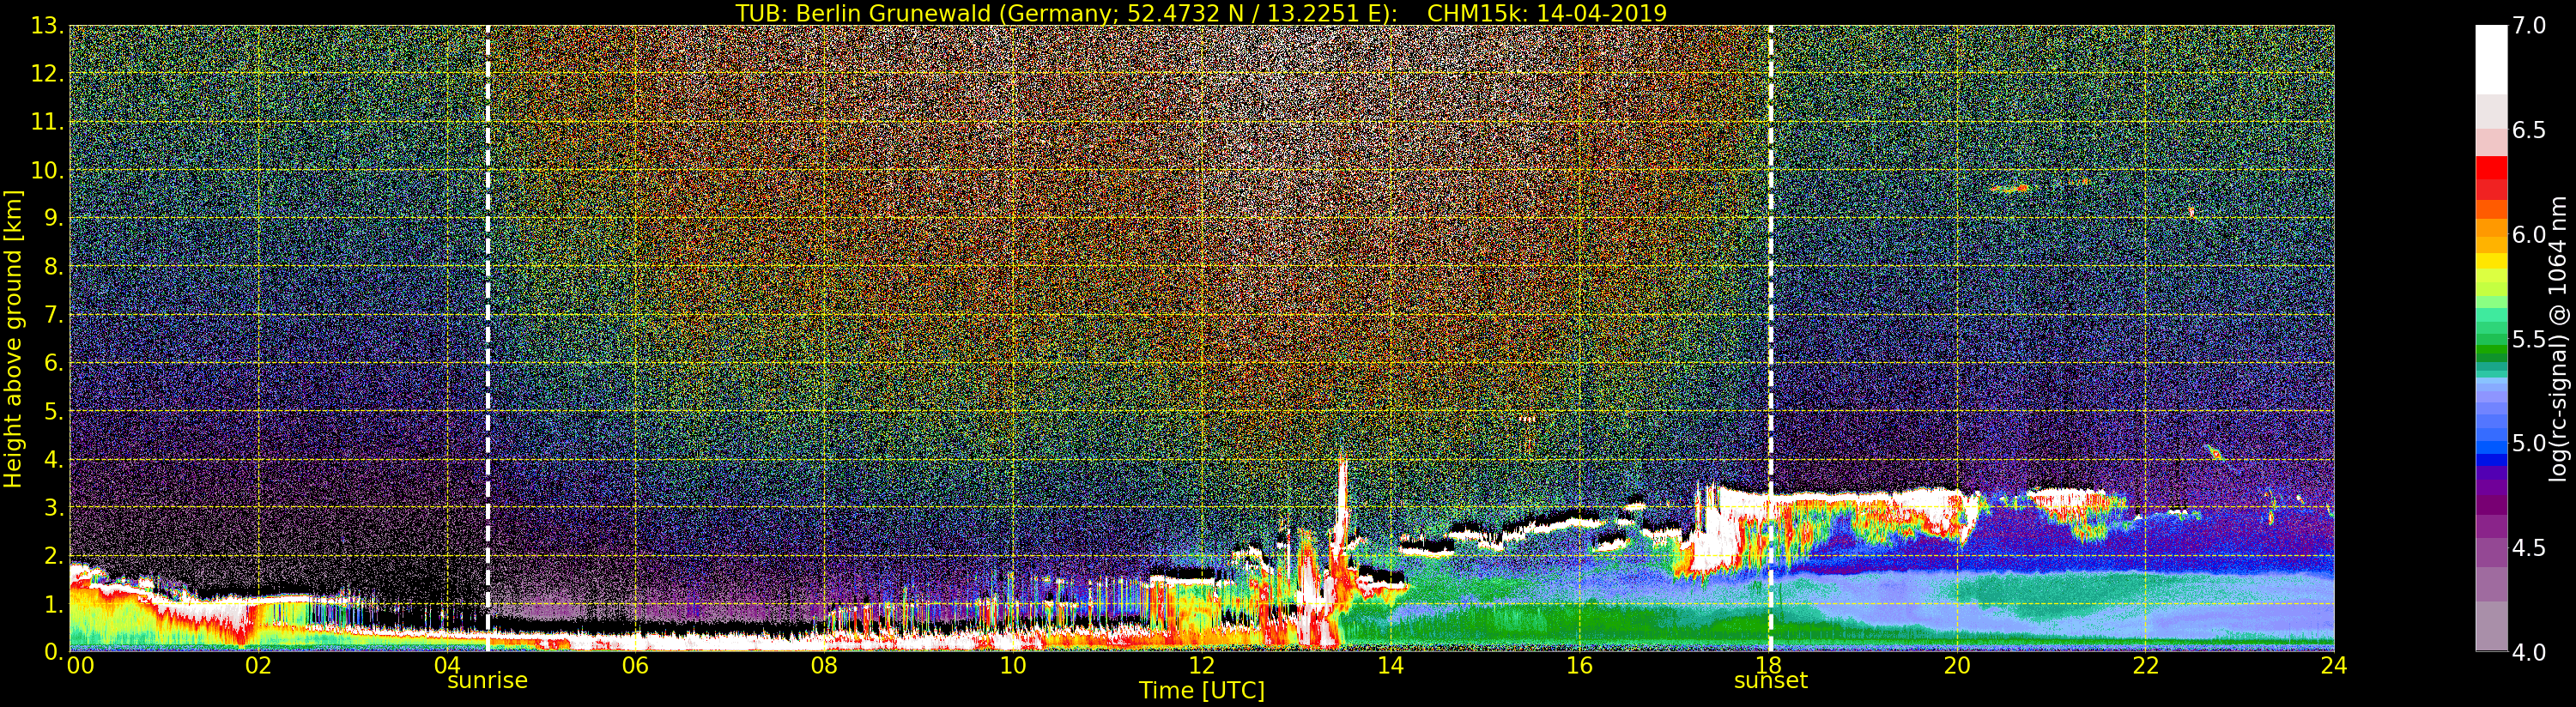Click the colorbar label 'log(rc-signal) @ 1064 nm'
The image size is (2576, 707).
click(x=2559, y=338)
